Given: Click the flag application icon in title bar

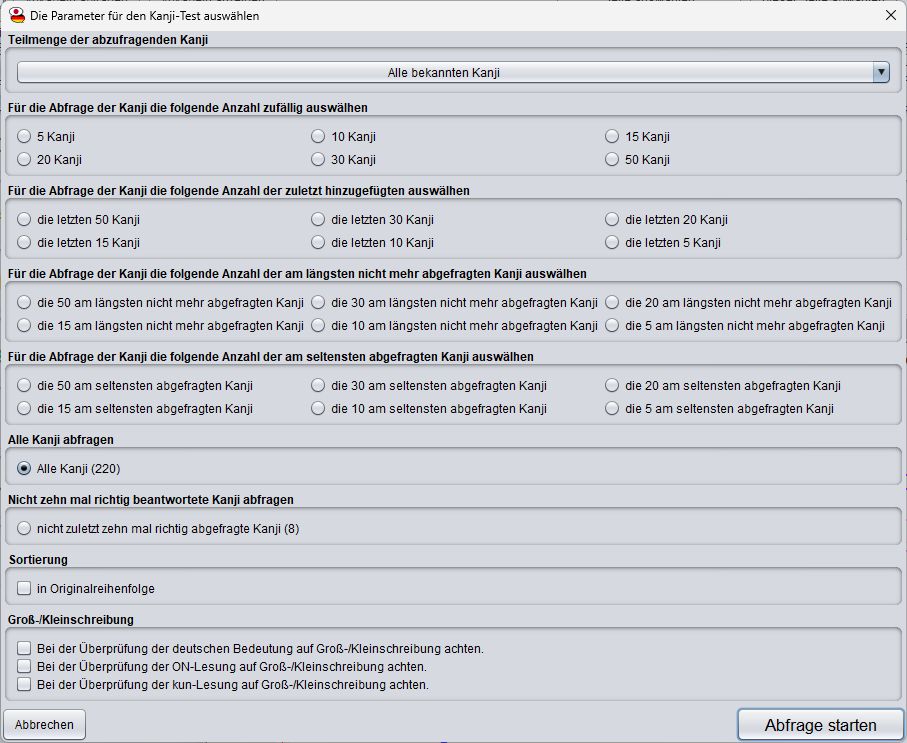Looking at the screenshot, I should (17, 15).
